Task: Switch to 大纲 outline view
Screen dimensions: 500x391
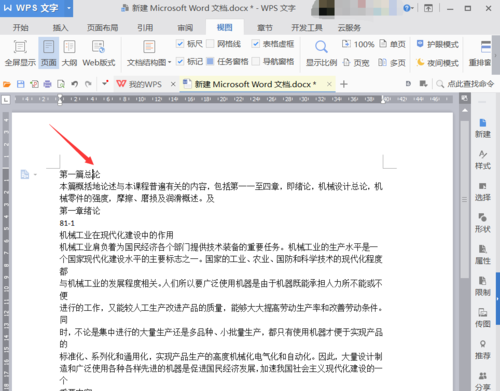Action: pyautogui.click(x=69, y=53)
